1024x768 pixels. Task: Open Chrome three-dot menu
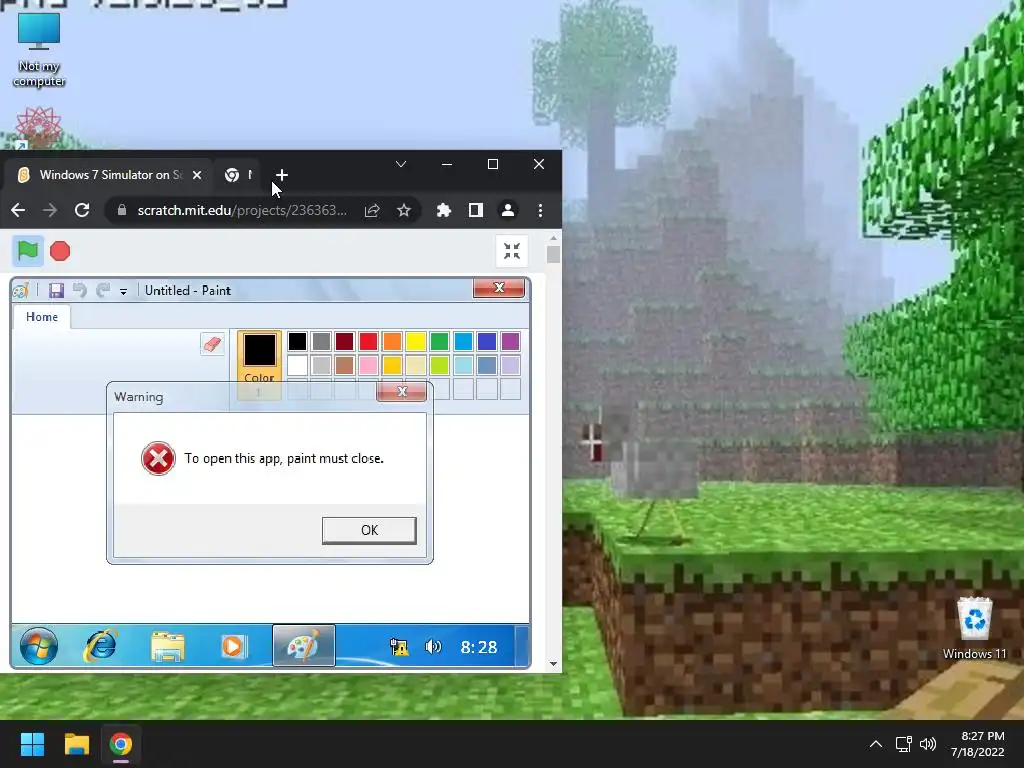pos(540,210)
